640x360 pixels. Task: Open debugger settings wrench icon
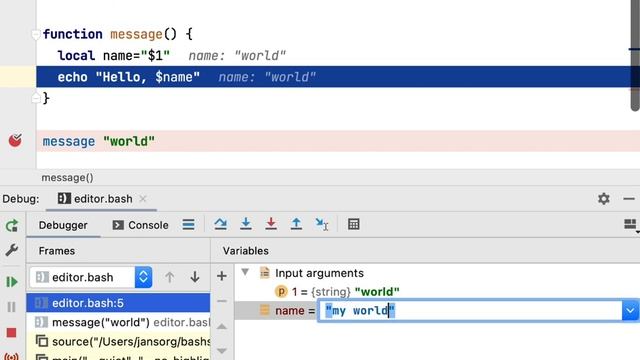tap(12, 250)
